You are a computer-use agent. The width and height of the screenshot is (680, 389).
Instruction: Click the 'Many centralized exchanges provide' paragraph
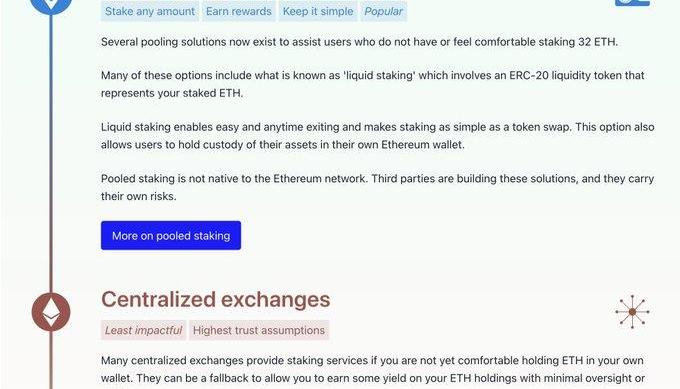tap(373, 371)
